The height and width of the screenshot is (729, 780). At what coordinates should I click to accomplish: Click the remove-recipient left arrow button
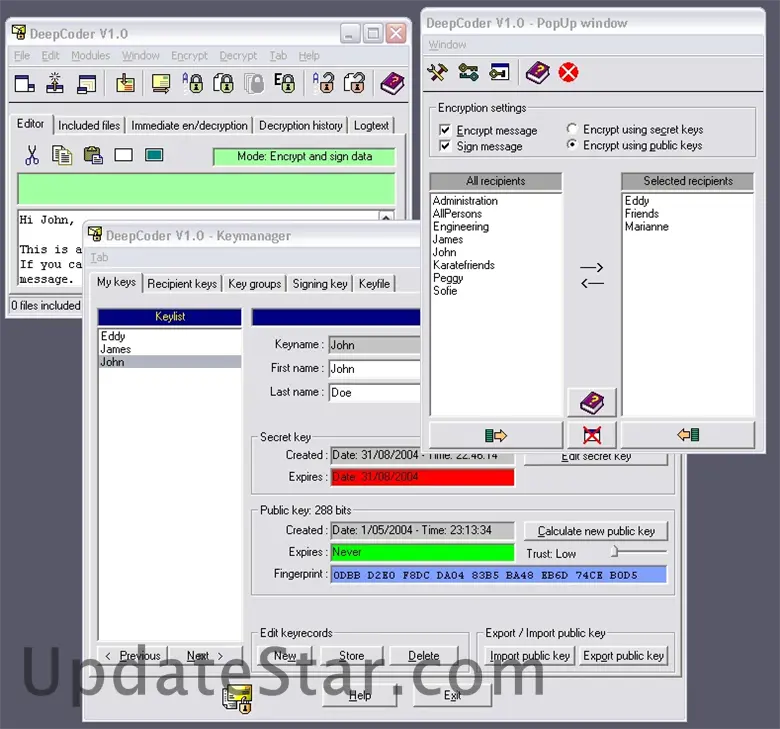pos(688,435)
